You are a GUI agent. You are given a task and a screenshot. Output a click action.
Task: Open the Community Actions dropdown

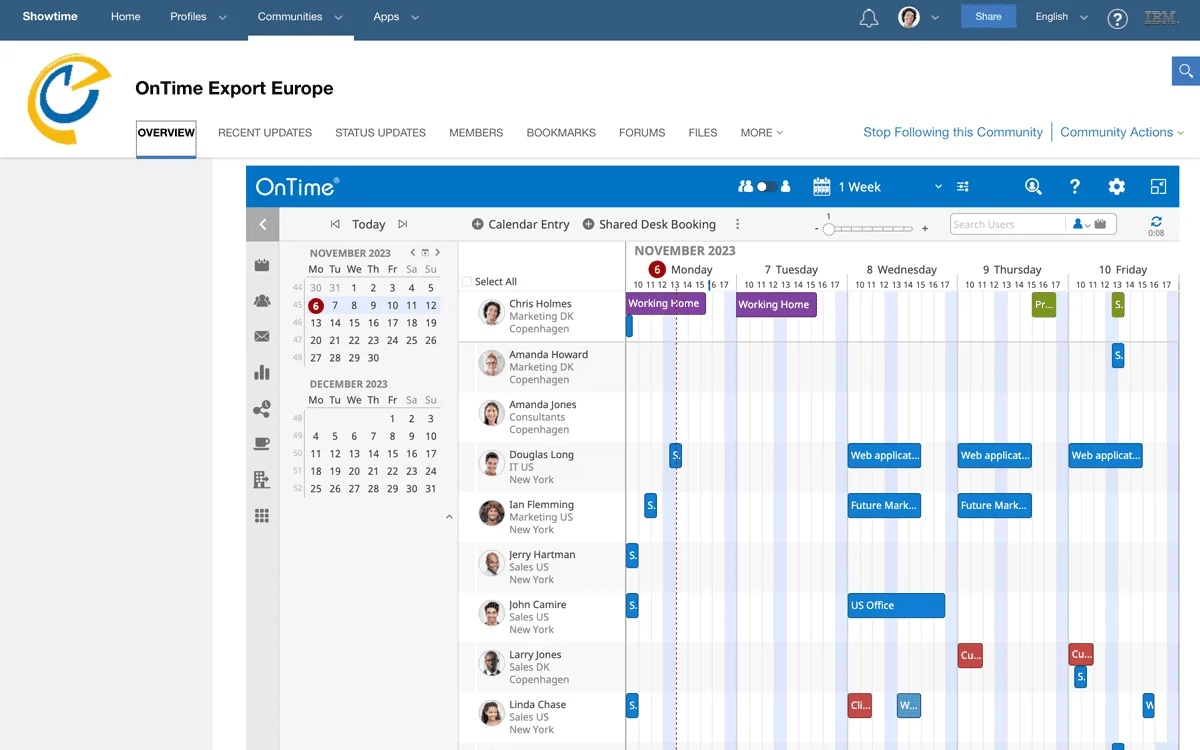pos(1122,132)
